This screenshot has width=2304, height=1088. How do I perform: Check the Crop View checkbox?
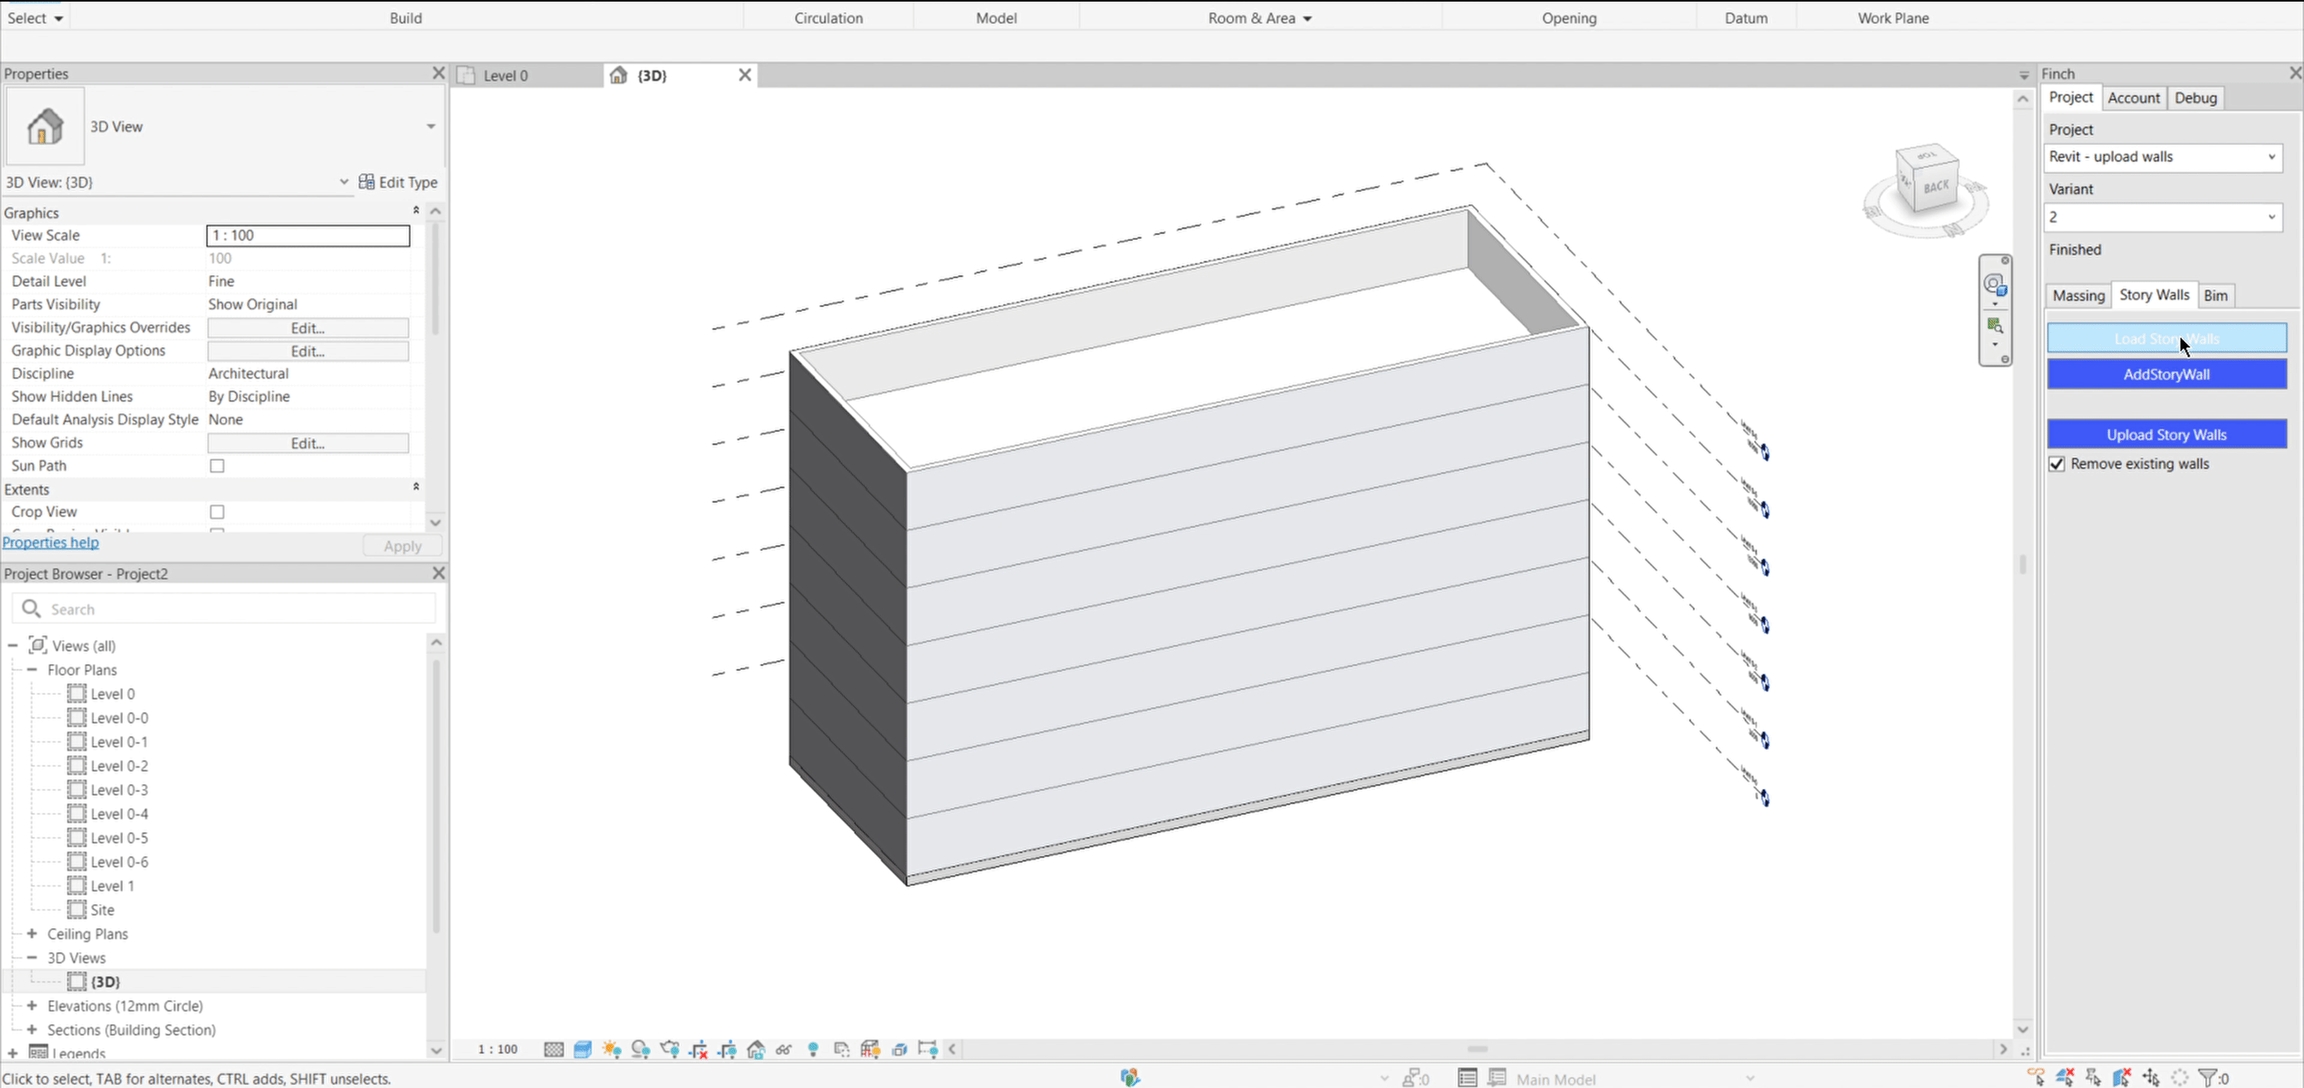[217, 512]
